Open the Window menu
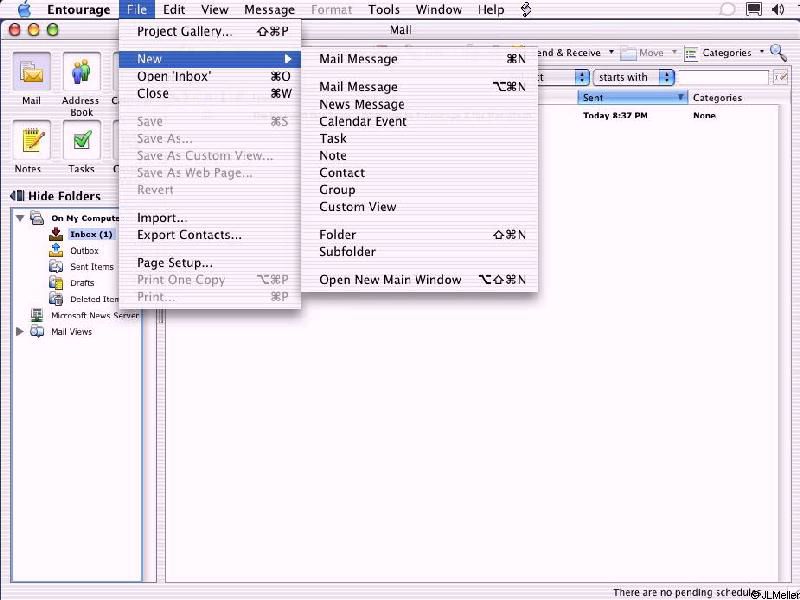Image resolution: width=800 pixels, height=600 pixels. (x=438, y=10)
